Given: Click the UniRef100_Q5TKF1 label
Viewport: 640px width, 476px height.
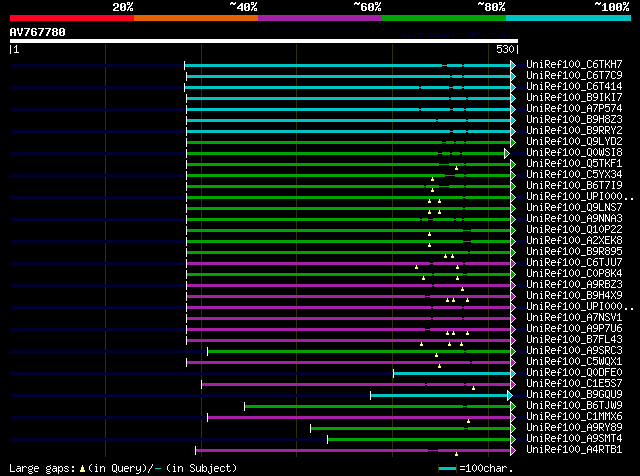Looking at the screenshot, I should 574,164.
